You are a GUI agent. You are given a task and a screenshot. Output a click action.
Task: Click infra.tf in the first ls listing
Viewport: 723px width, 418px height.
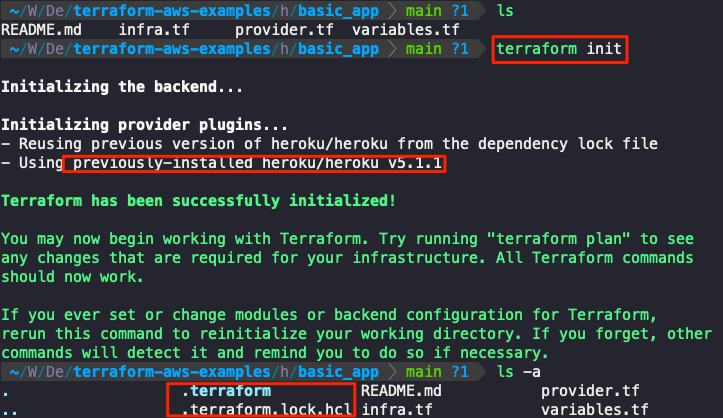154,30
